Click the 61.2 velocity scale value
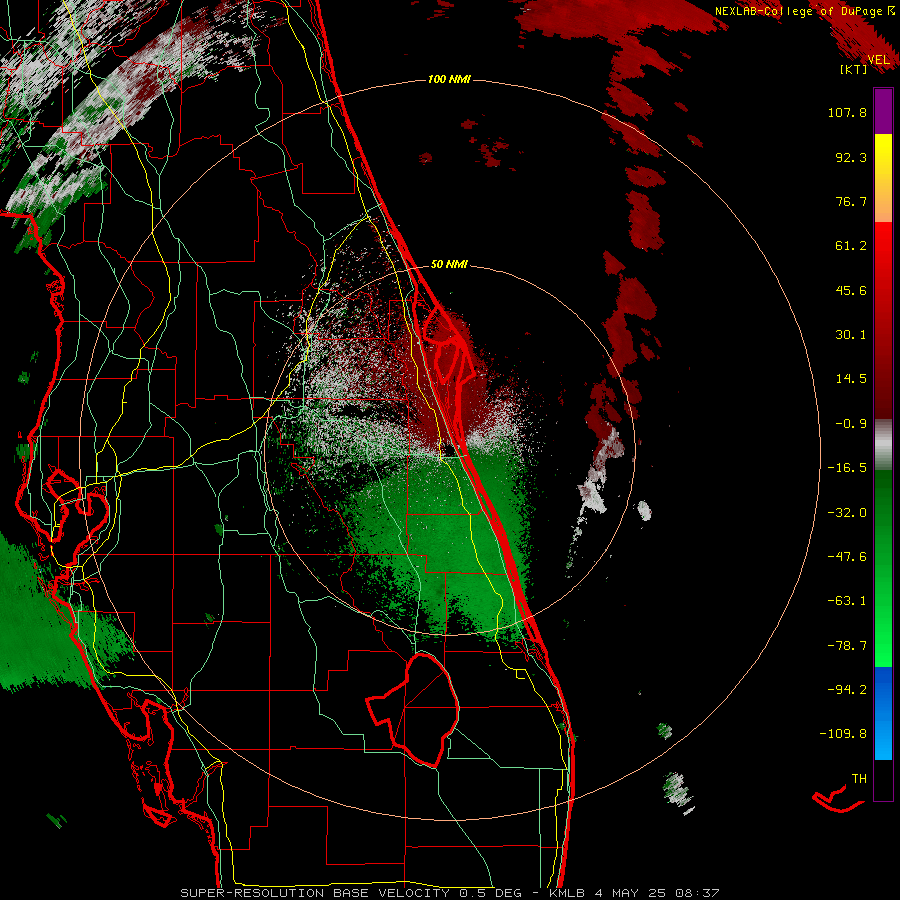900x900 pixels. pyautogui.click(x=851, y=246)
